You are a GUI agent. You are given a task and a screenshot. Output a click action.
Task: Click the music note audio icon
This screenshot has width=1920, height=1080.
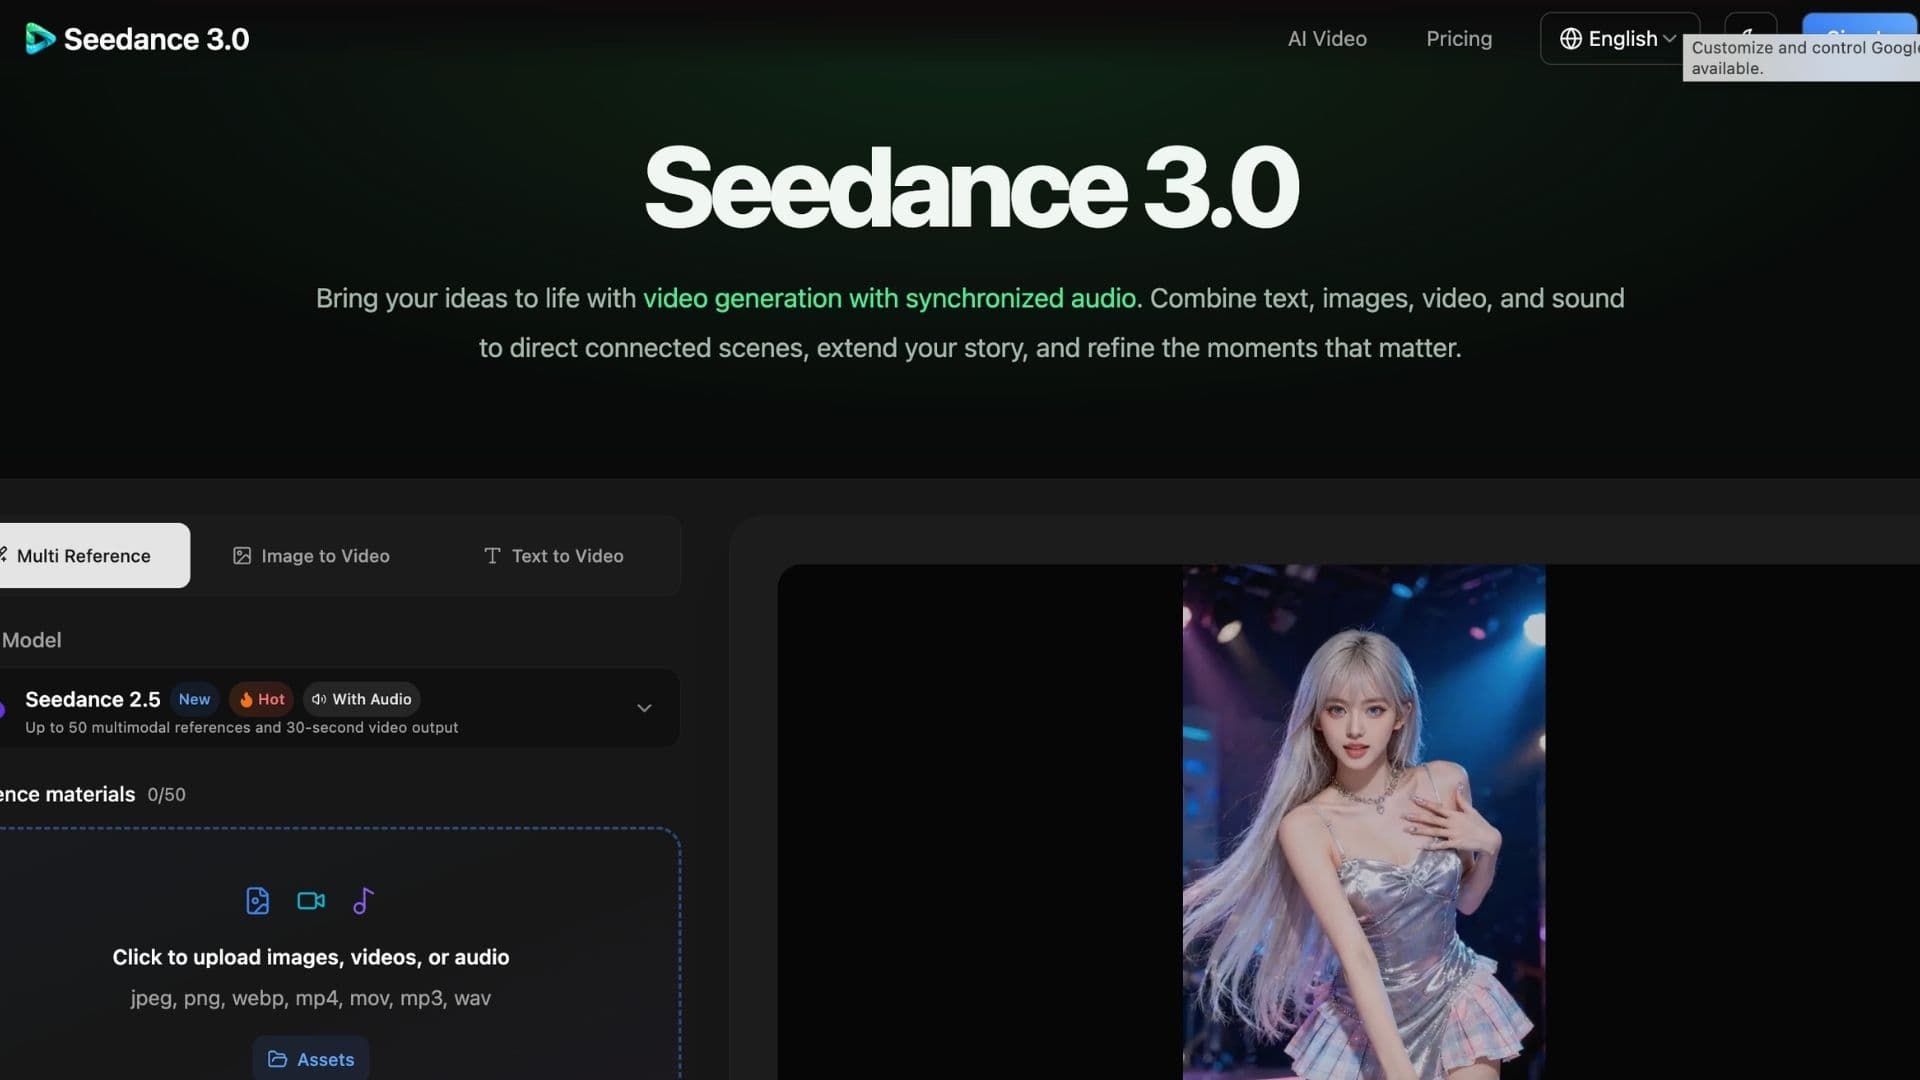363,901
